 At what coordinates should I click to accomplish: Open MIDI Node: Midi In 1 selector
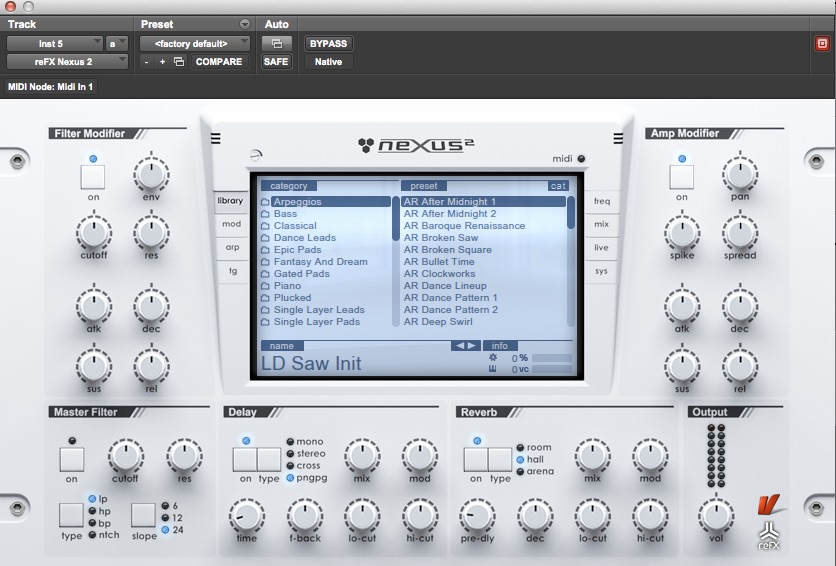[51, 86]
